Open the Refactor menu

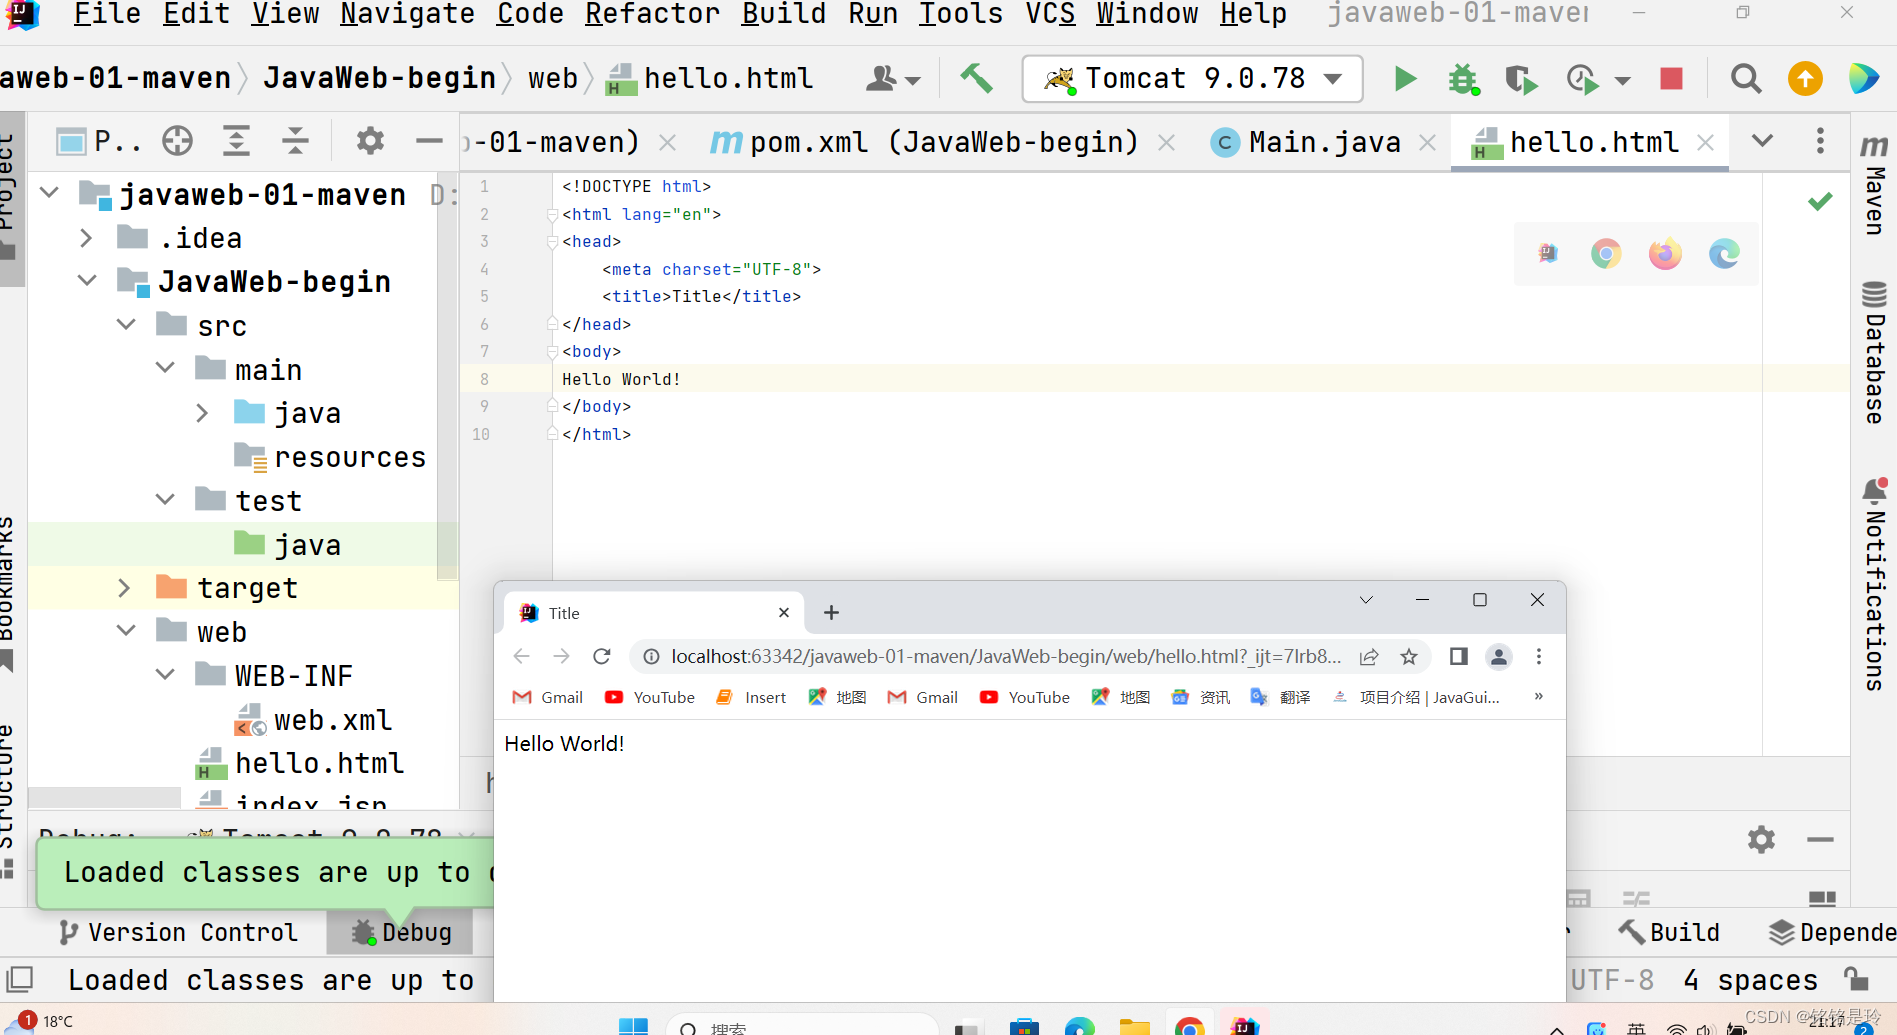click(652, 14)
